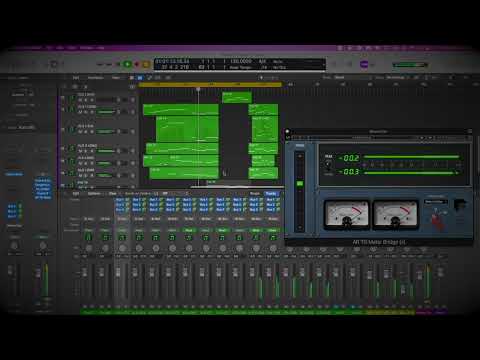Screen dimensions: 480x360
Task: Switch mixer to Tracks view
Action: pos(271,194)
